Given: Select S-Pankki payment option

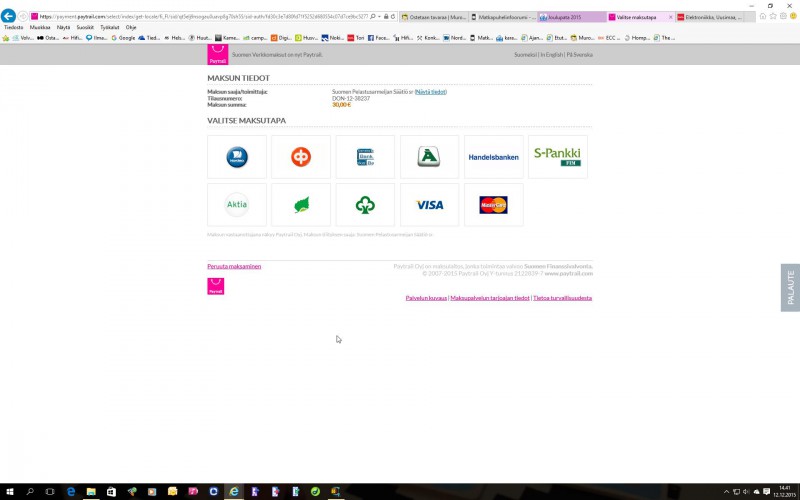Looking at the screenshot, I should 557,157.
